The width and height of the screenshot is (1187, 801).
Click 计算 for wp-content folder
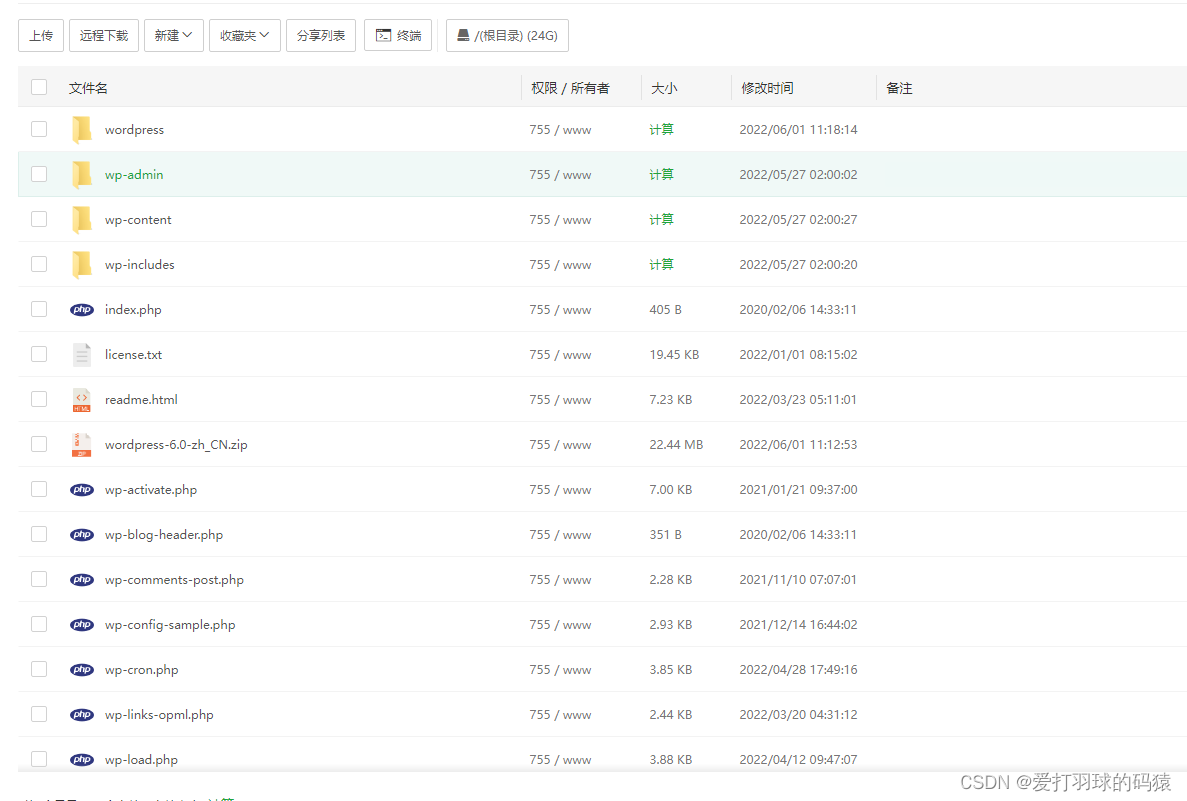point(661,220)
